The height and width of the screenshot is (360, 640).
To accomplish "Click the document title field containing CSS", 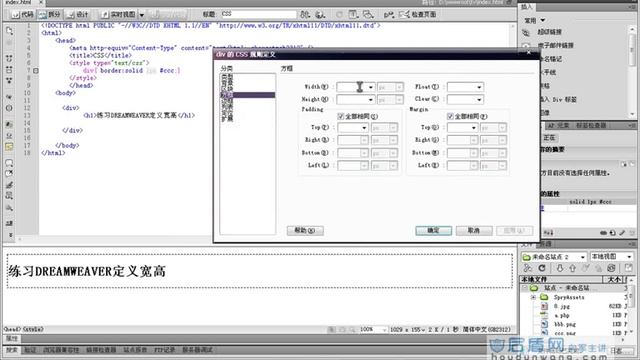I will tap(258, 14).
